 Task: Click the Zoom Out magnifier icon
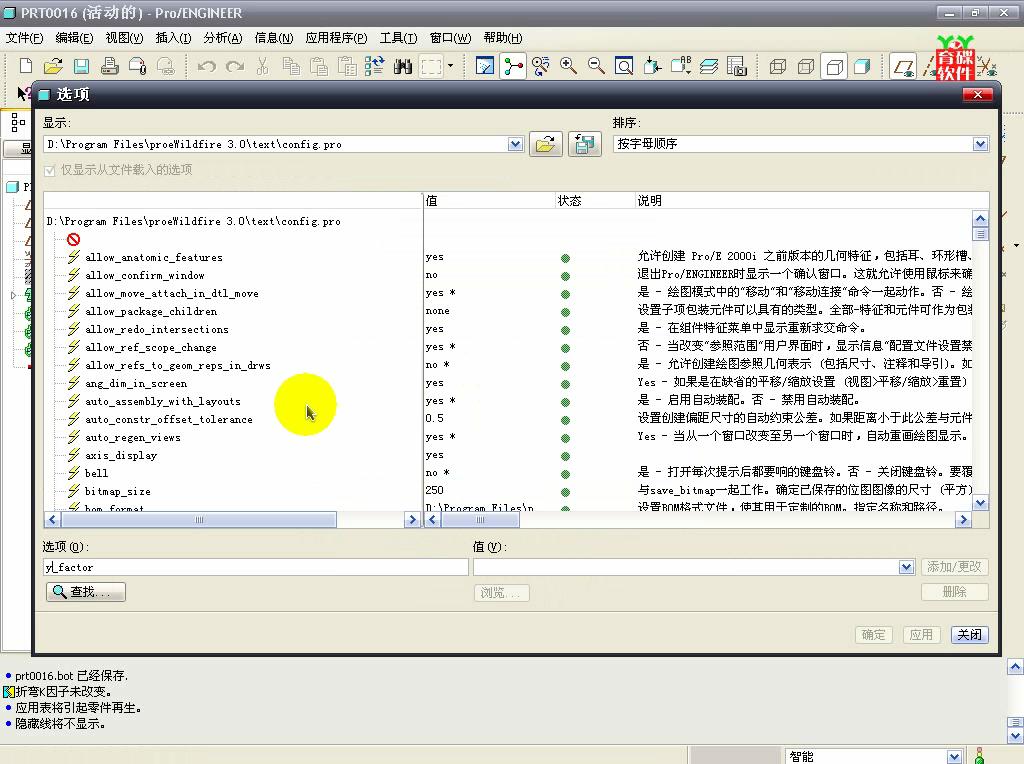coord(596,66)
